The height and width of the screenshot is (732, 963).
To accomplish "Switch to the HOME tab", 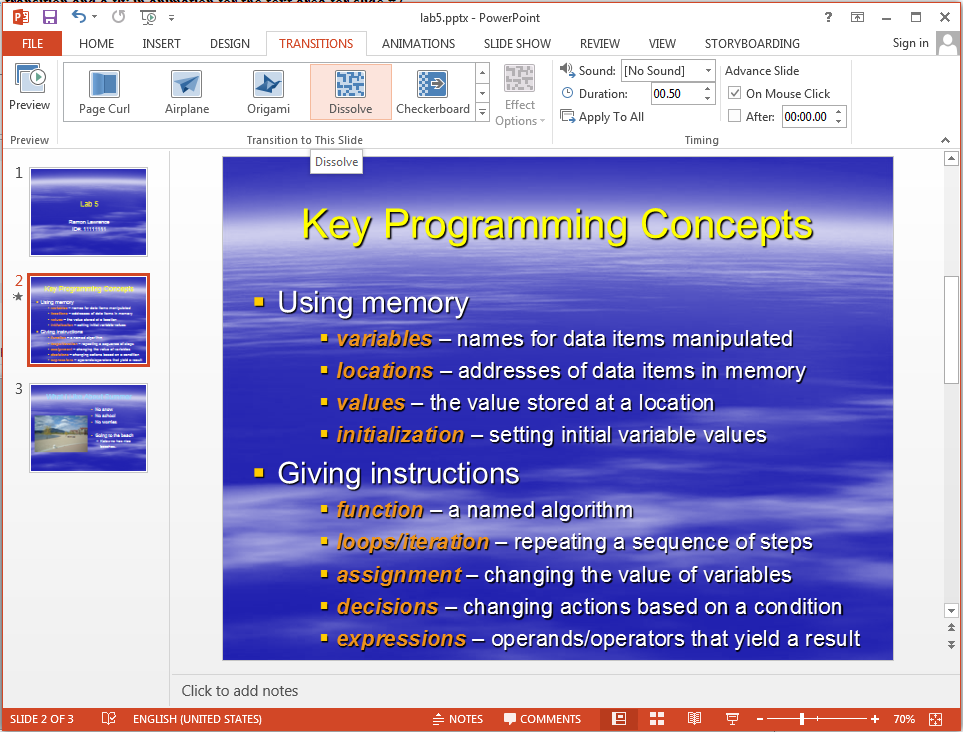I will click(96, 44).
